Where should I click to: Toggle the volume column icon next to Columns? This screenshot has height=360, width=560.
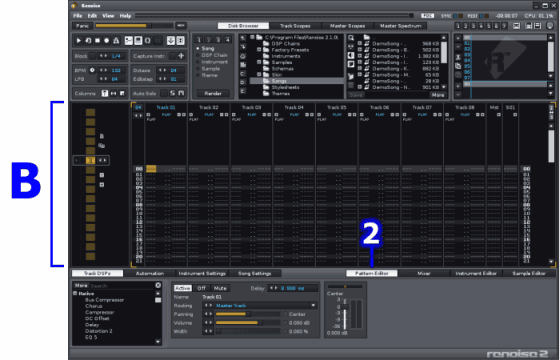tap(105, 93)
